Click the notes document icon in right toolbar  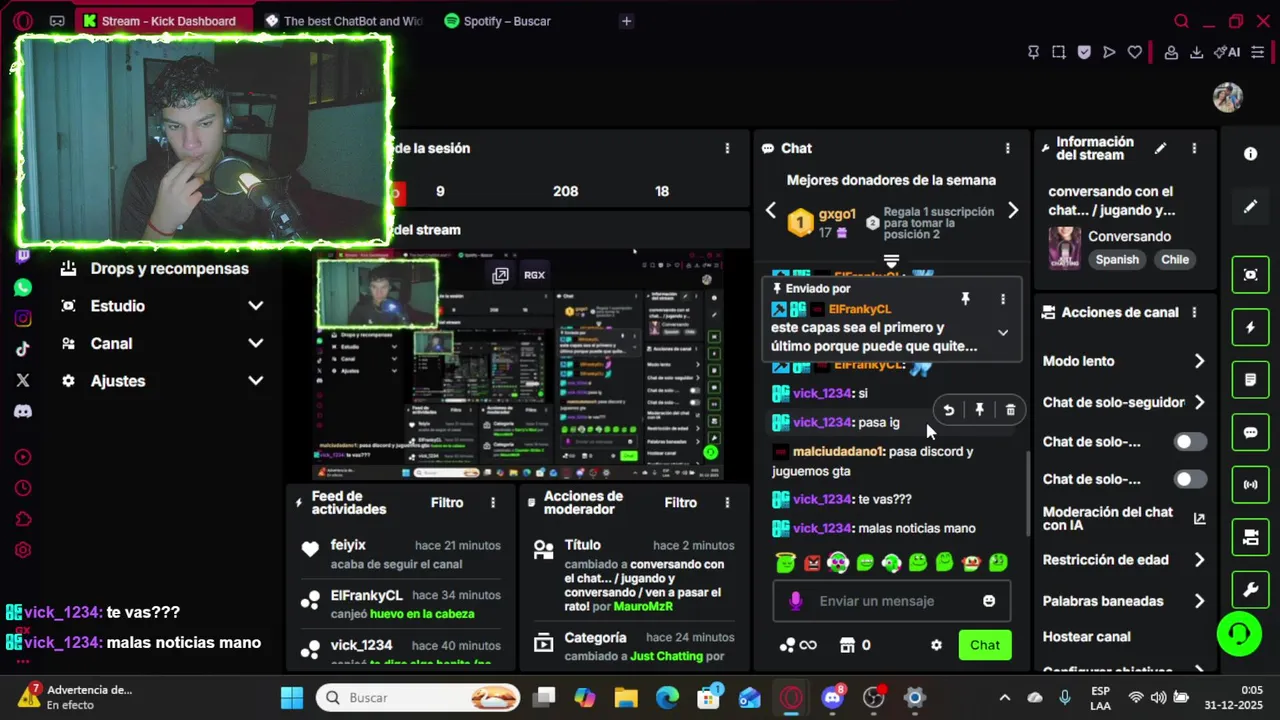pyautogui.click(x=1250, y=380)
